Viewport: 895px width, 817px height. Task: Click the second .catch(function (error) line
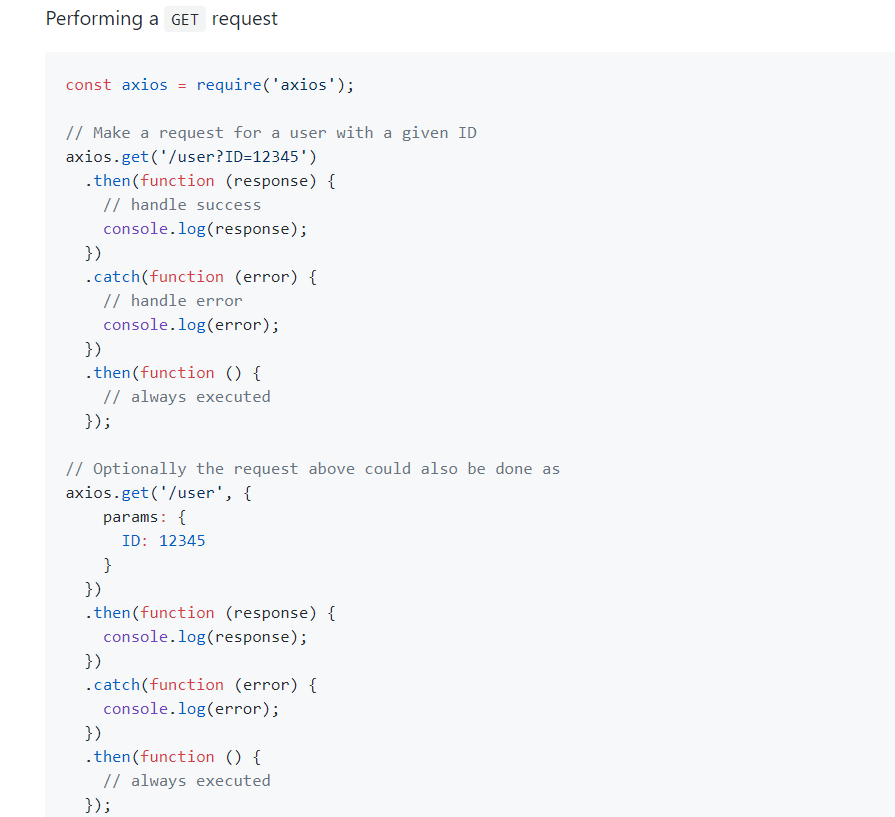tap(200, 685)
